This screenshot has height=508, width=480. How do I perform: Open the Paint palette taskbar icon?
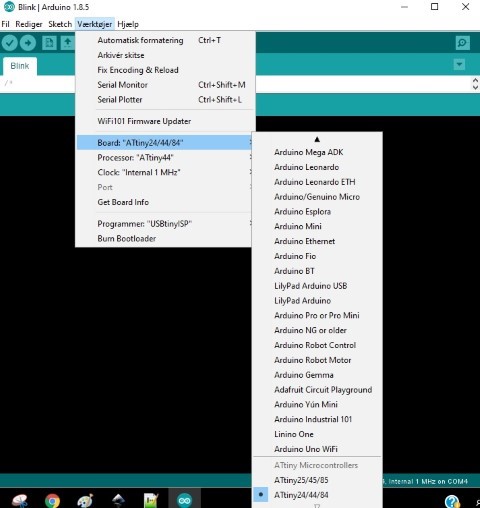point(85,501)
